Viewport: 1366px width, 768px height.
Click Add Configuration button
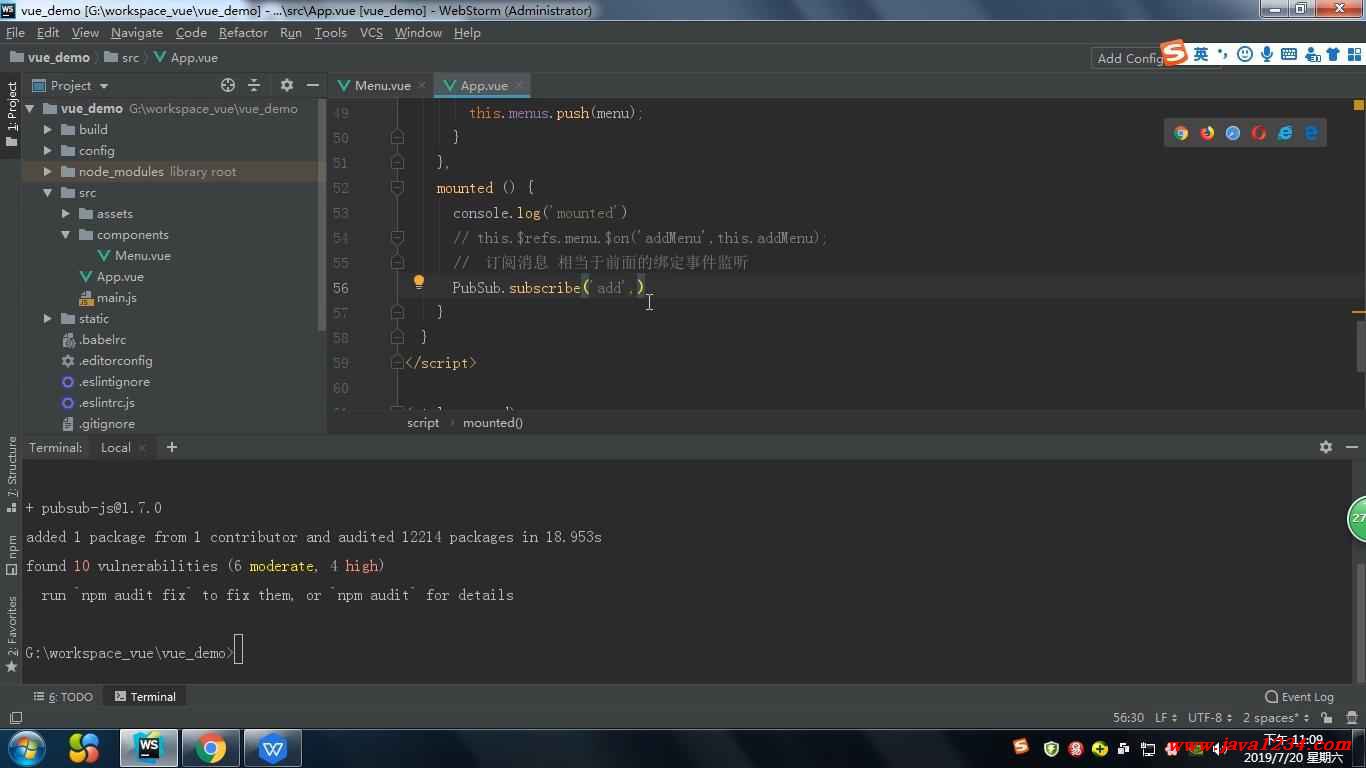[x=1128, y=58]
